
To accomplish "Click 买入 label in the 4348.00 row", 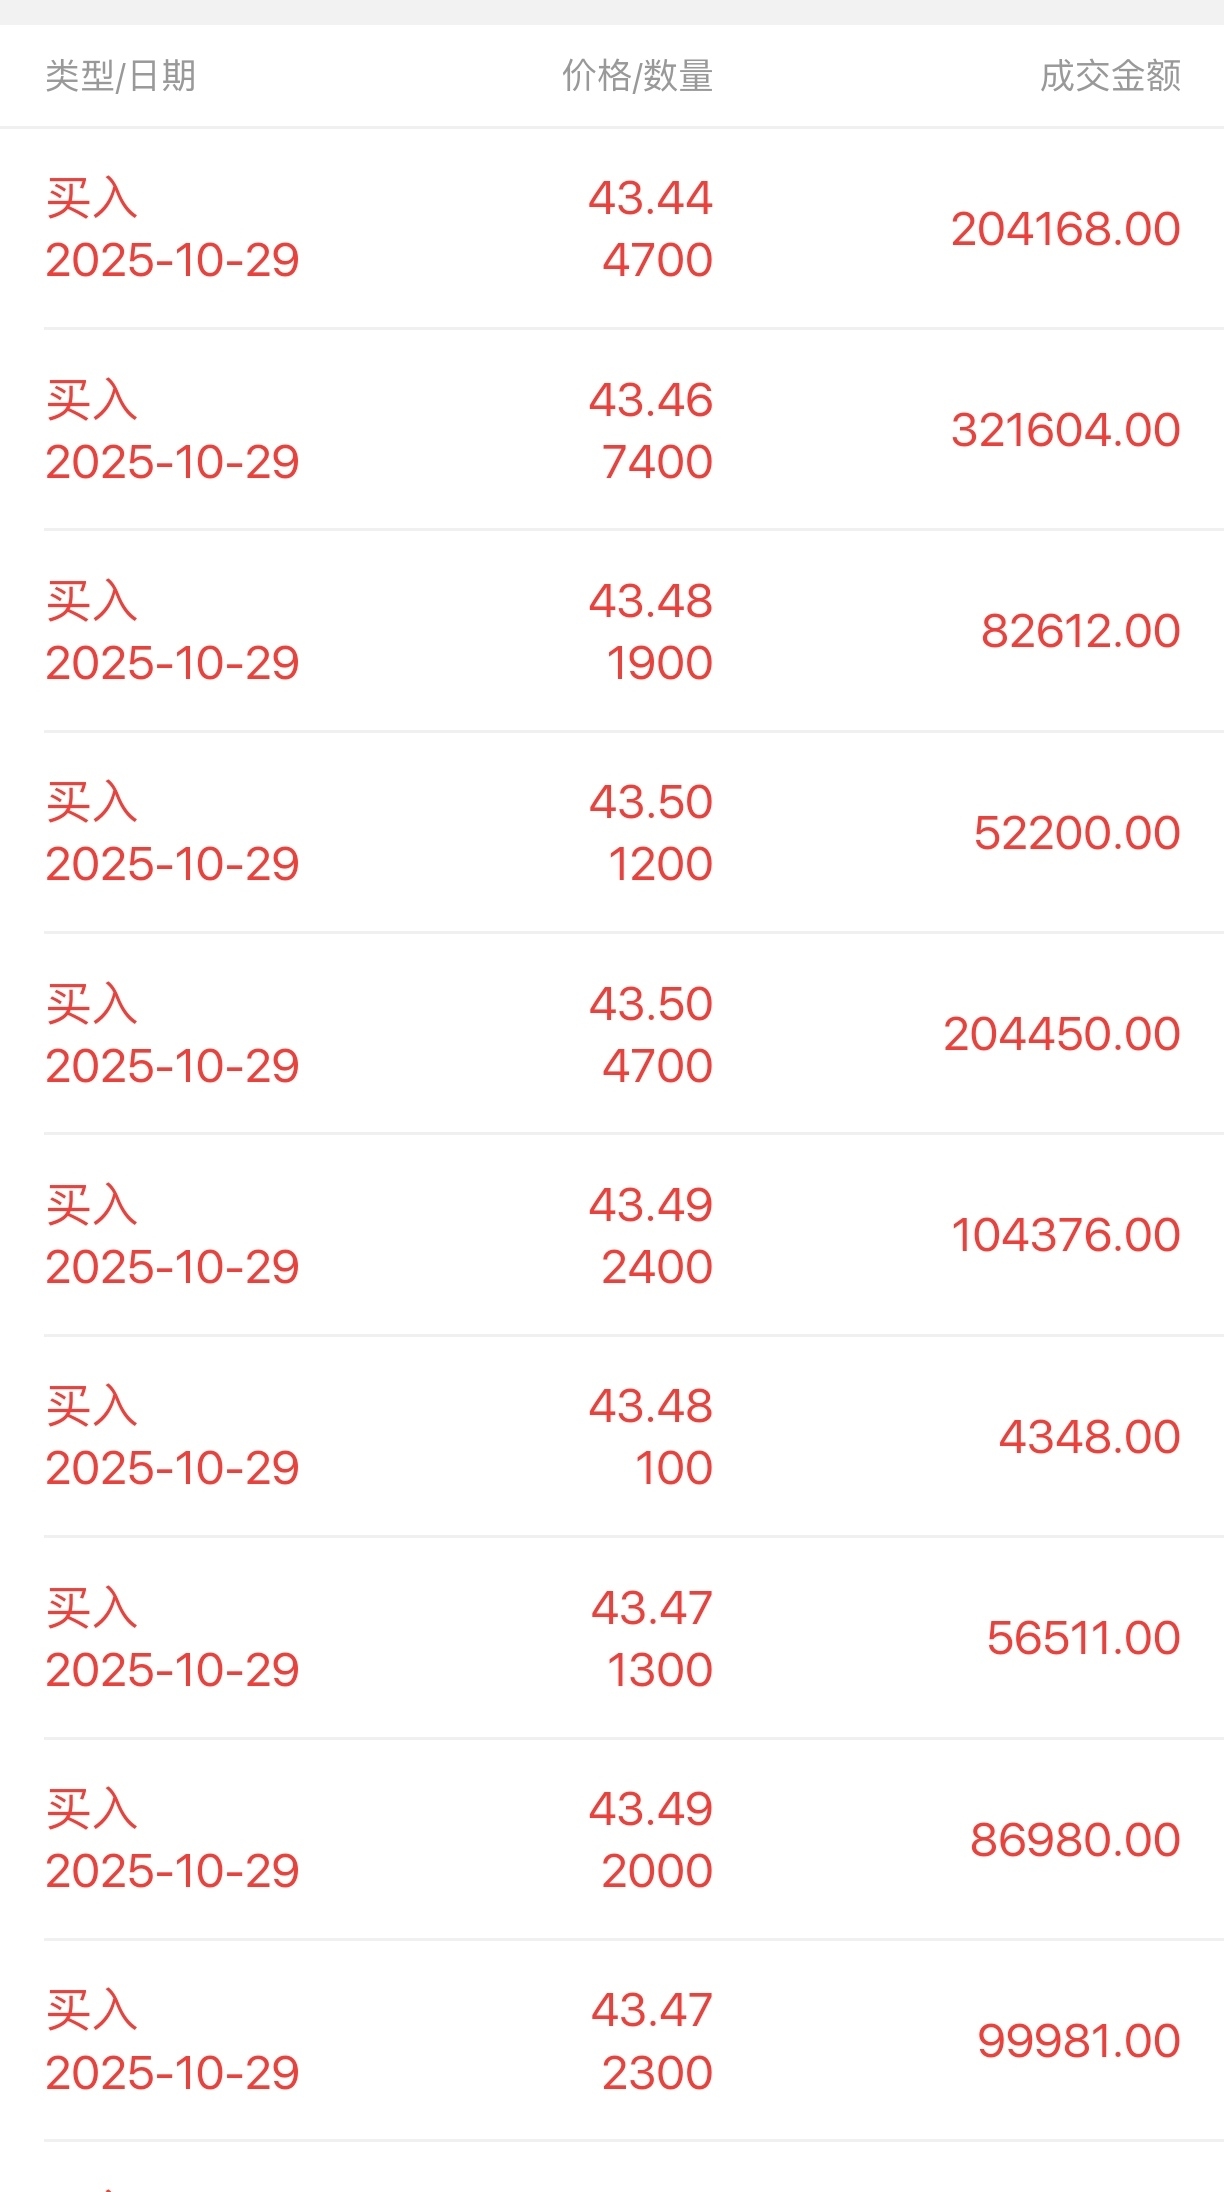I will (x=92, y=1406).
